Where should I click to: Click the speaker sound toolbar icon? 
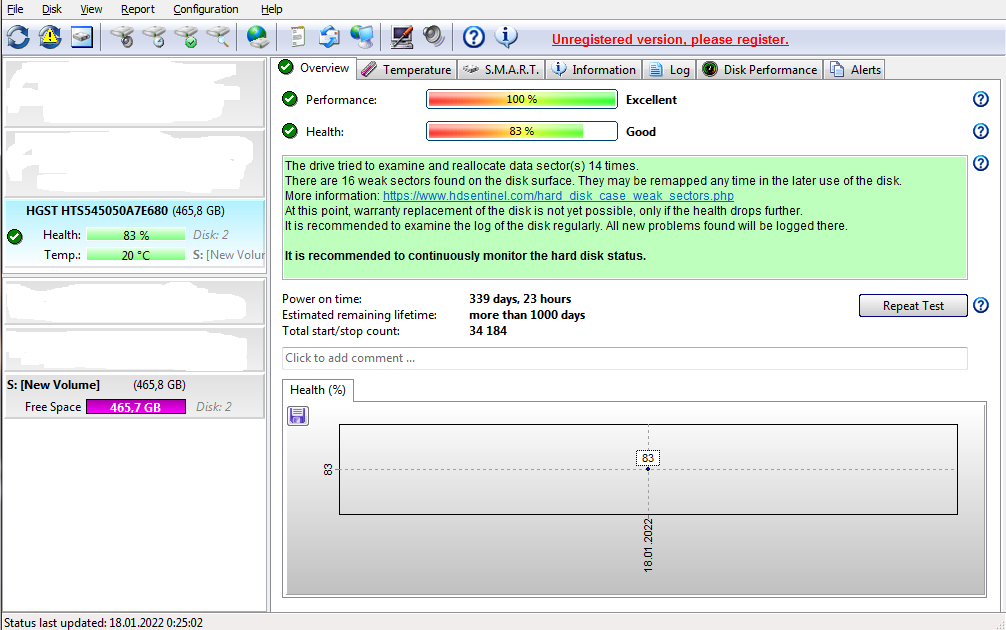coord(433,38)
